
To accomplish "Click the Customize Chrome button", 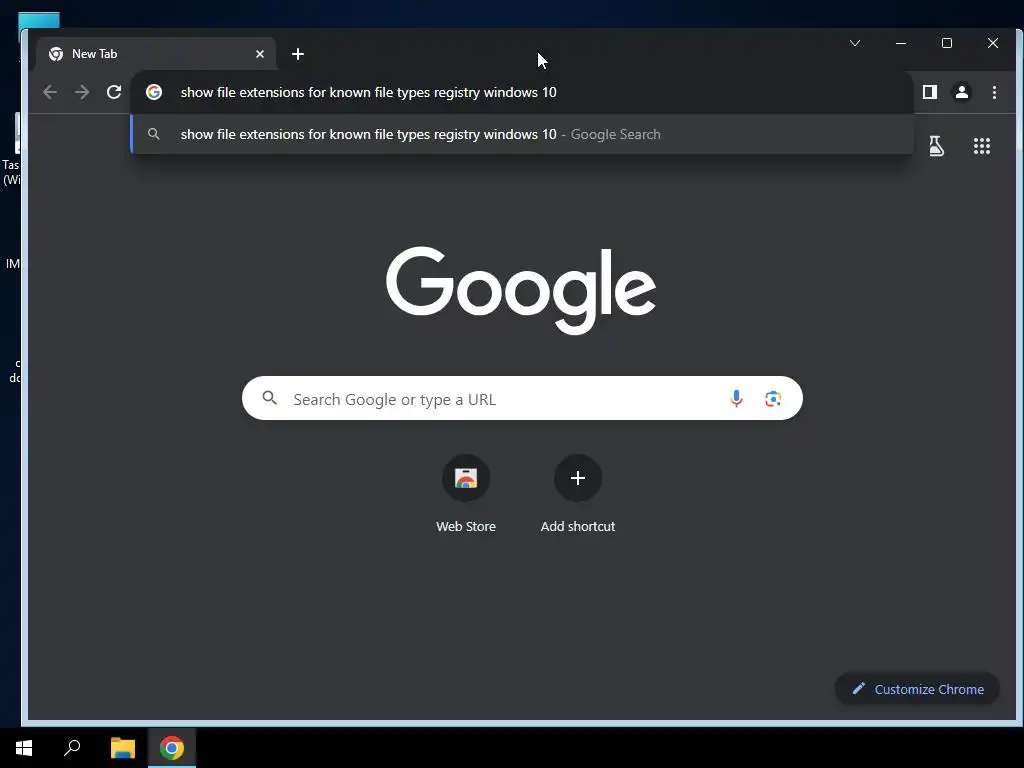I will click(918, 689).
